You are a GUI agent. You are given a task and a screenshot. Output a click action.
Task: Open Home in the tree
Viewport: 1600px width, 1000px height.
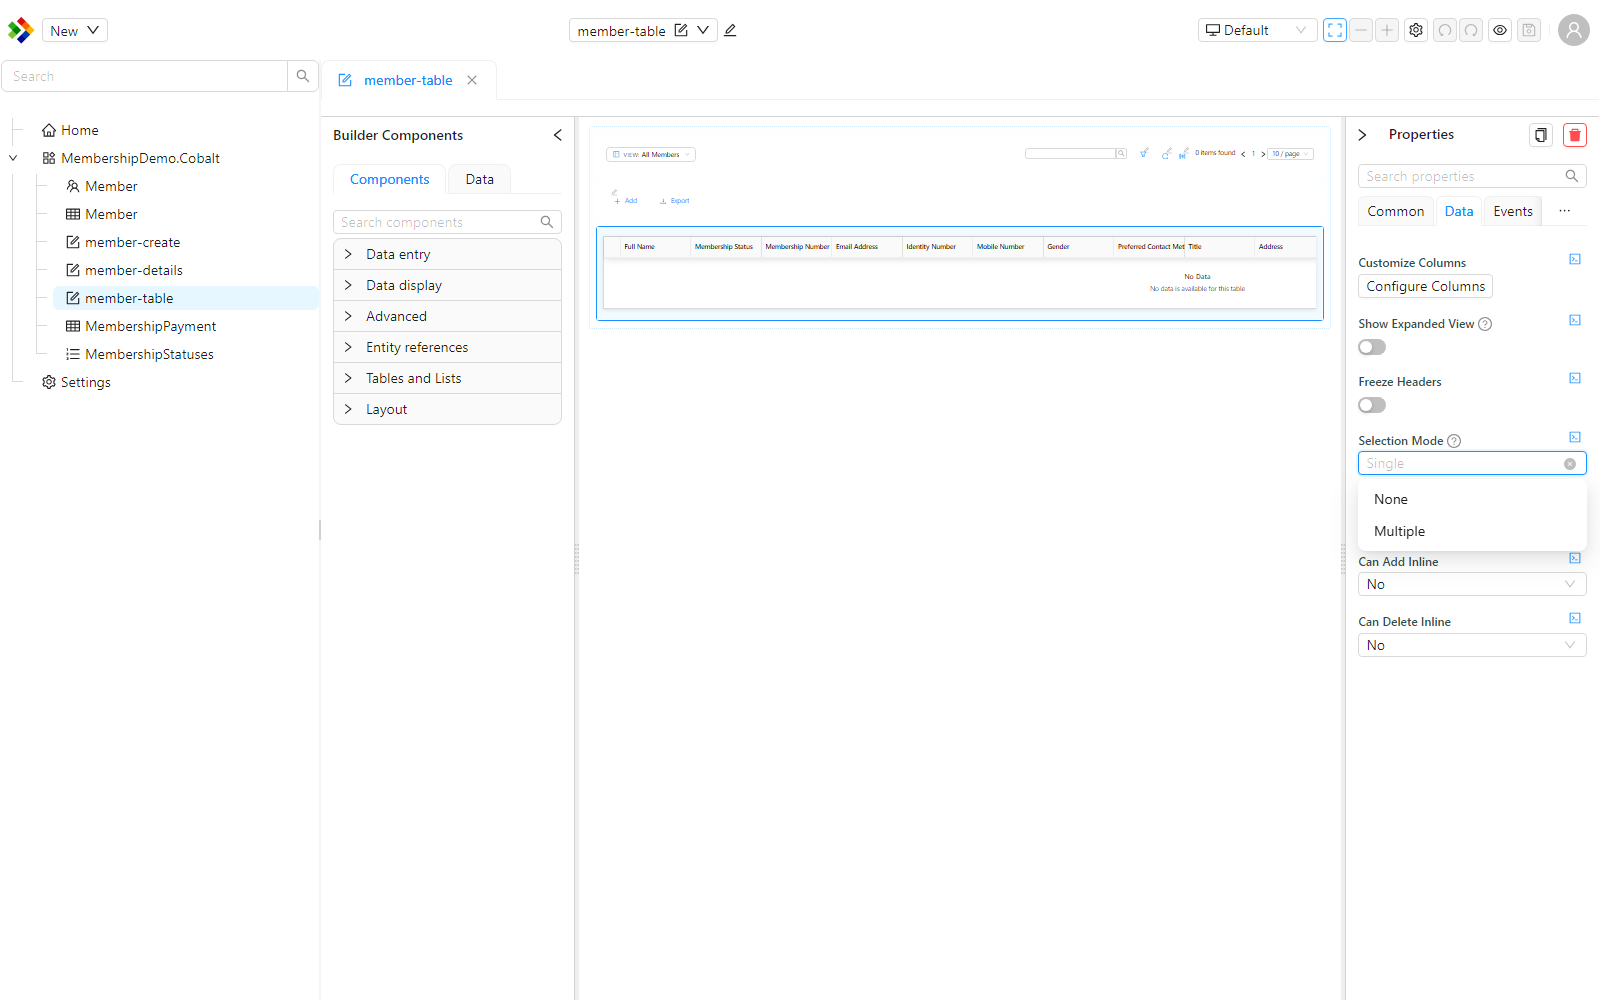(70, 130)
